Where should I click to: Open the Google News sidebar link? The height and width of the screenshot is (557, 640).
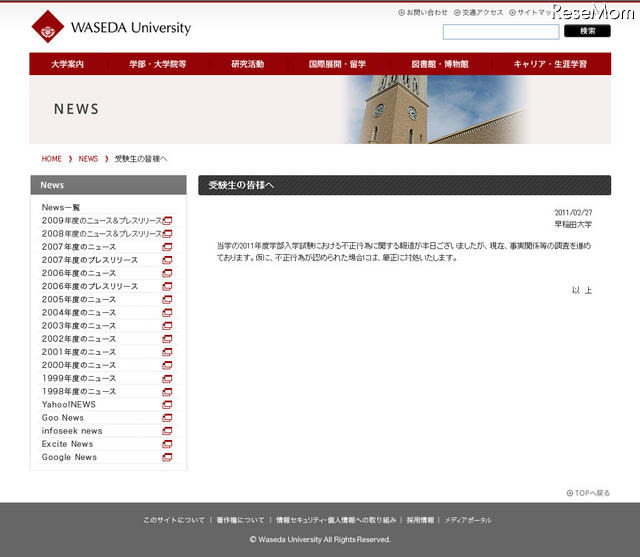[x=69, y=457]
